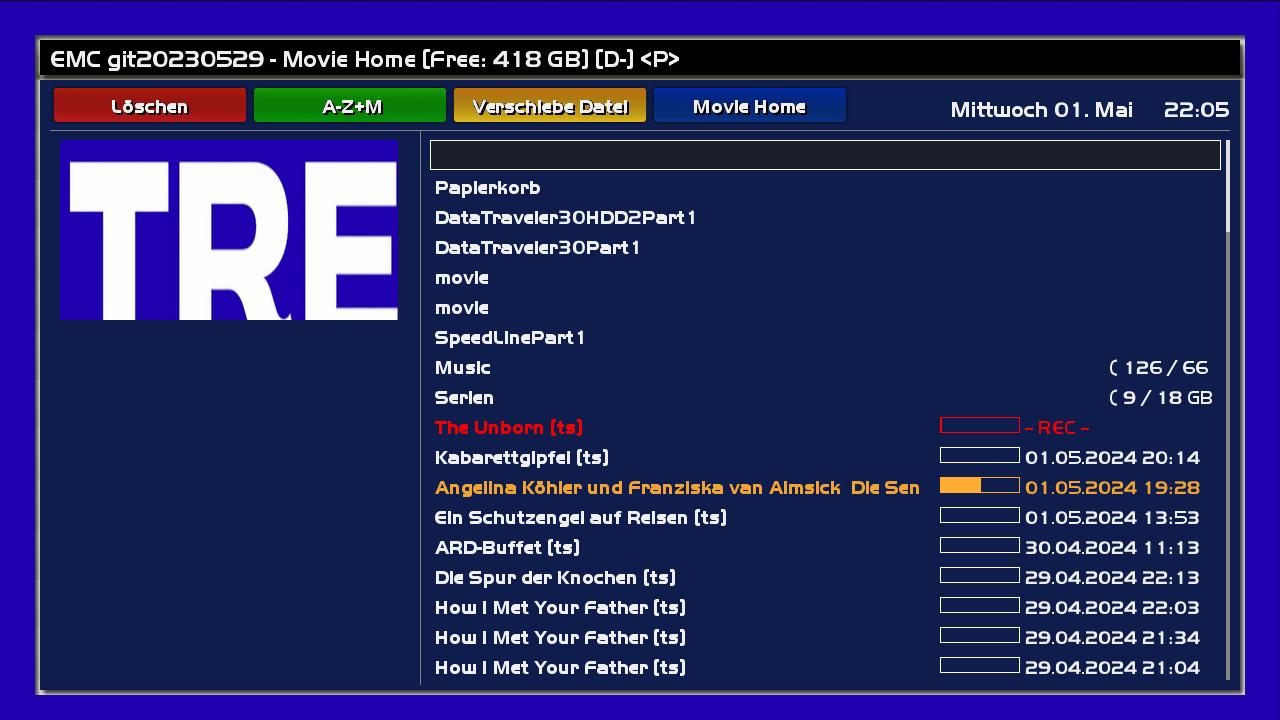Select the DataTraveler30Part1 entry
The height and width of the screenshot is (720, 1280).
pyautogui.click(x=537, y=248)
